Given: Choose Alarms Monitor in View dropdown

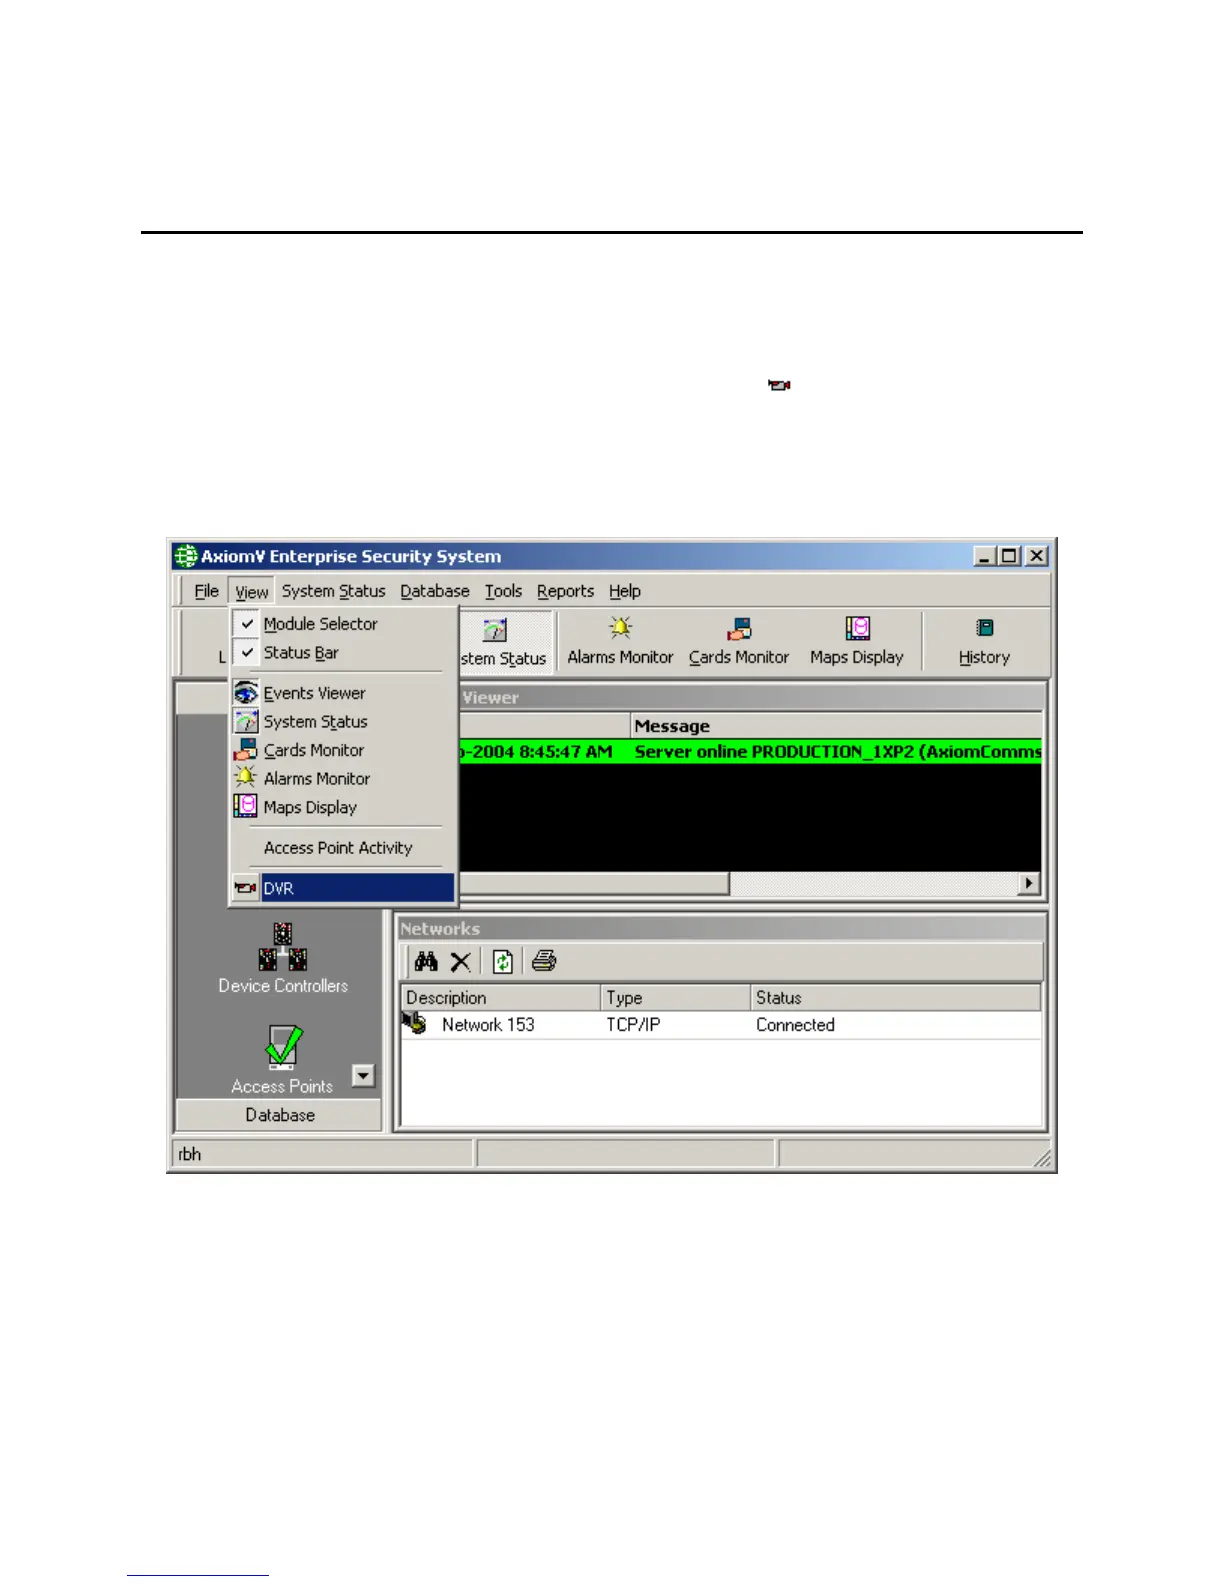Looking at the screenshot, I should [343, 778].
